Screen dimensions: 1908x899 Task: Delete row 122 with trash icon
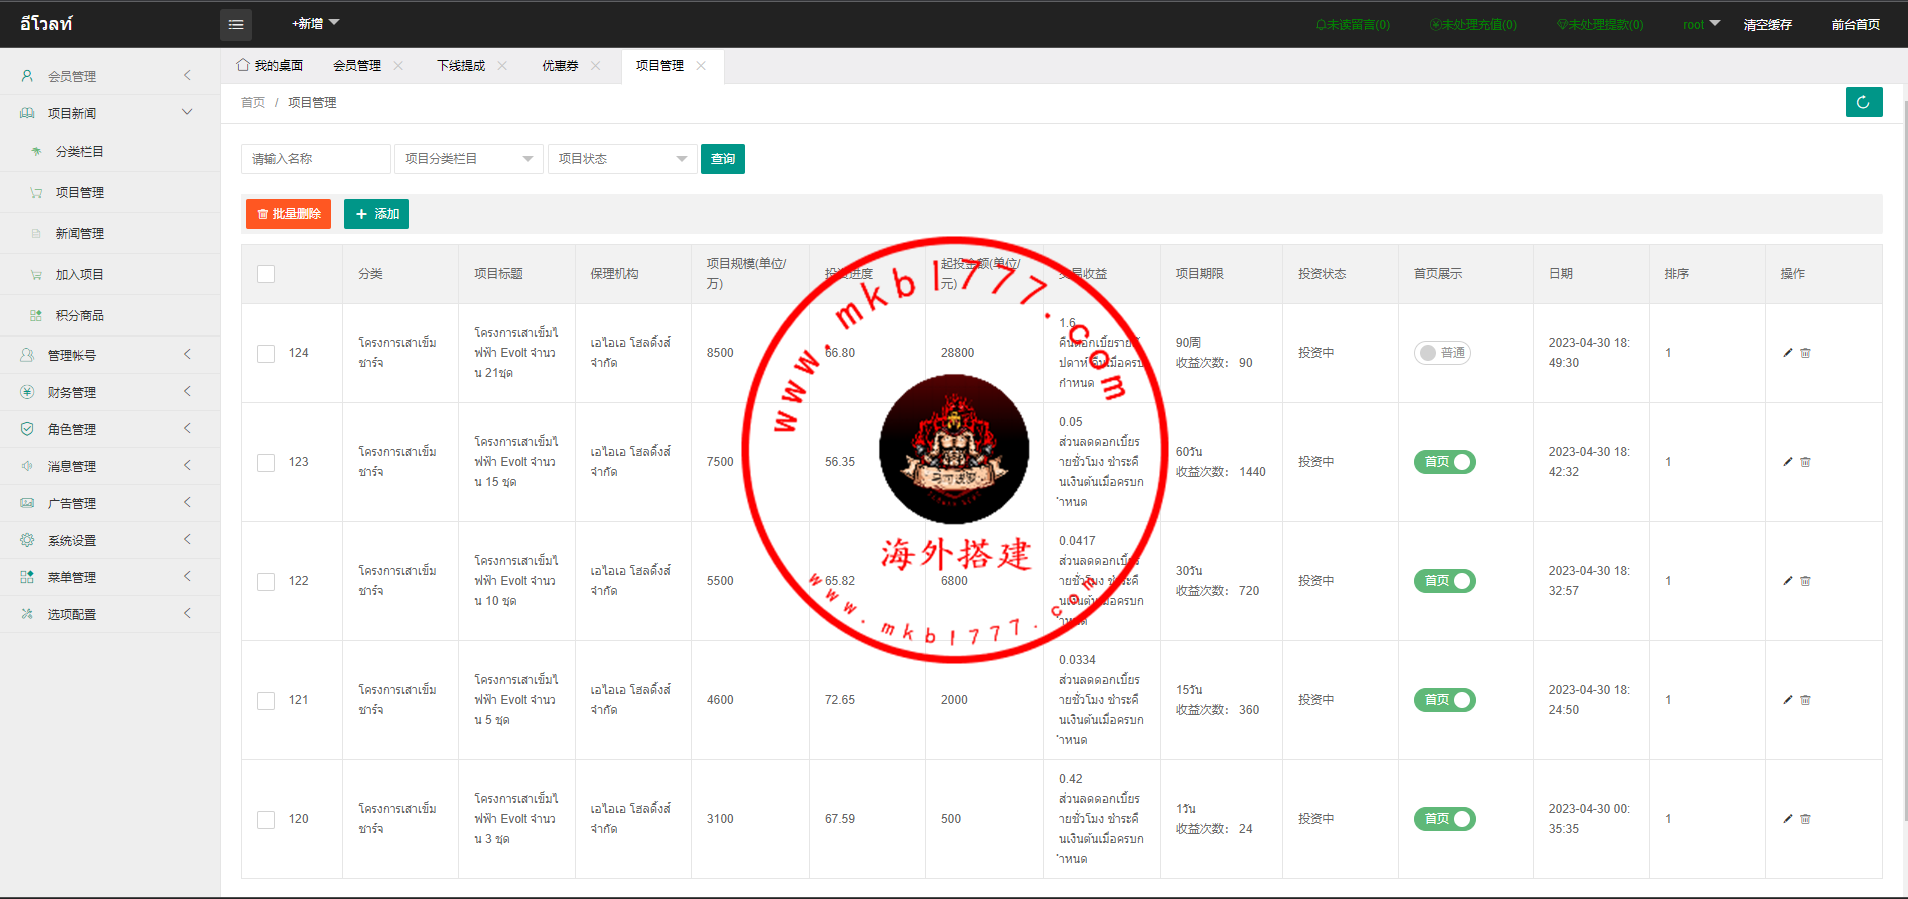tap(1805, 581)
